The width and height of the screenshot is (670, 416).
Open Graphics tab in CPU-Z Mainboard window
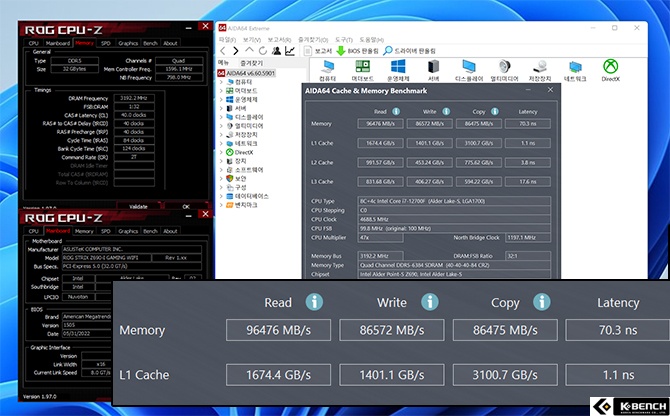(x=128, y=231)
